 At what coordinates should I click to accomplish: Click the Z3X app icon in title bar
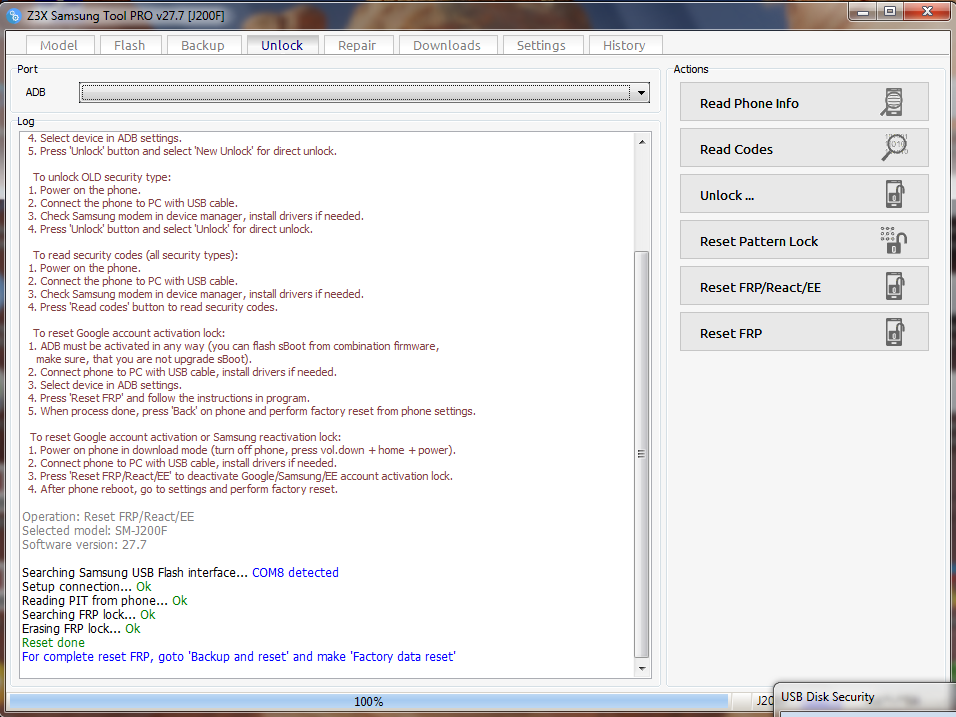point(13,16)
